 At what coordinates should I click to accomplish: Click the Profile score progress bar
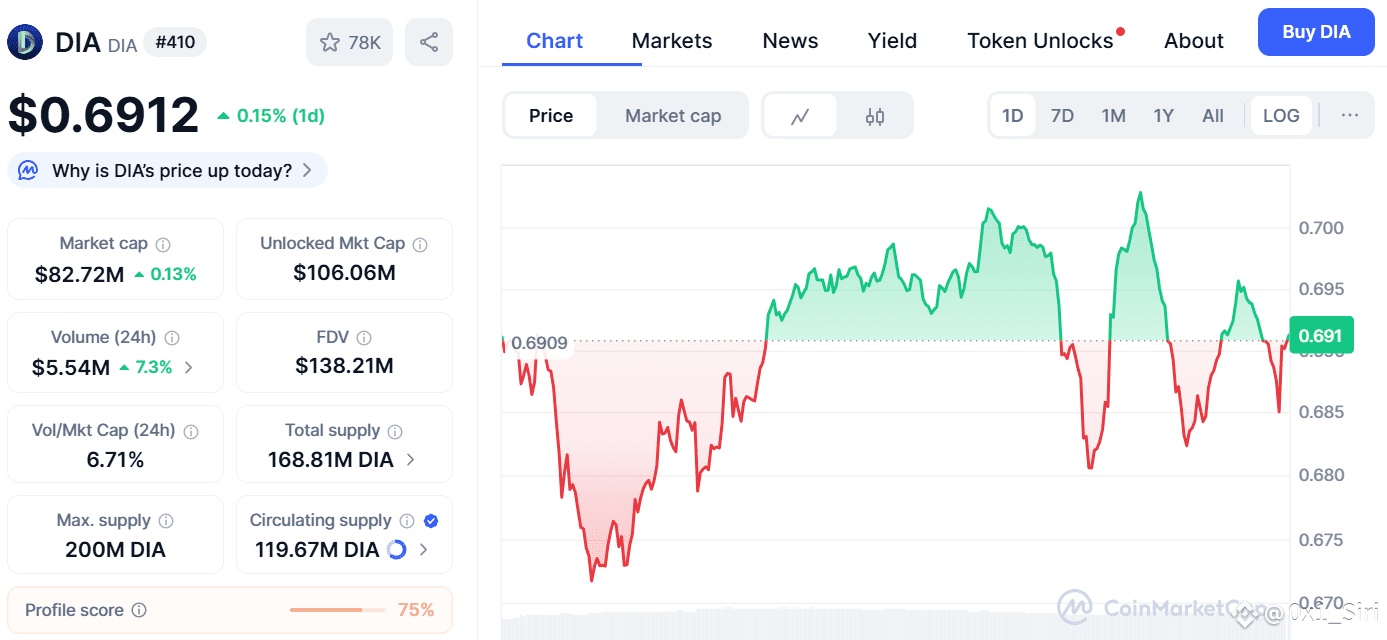tap(337, 610)
